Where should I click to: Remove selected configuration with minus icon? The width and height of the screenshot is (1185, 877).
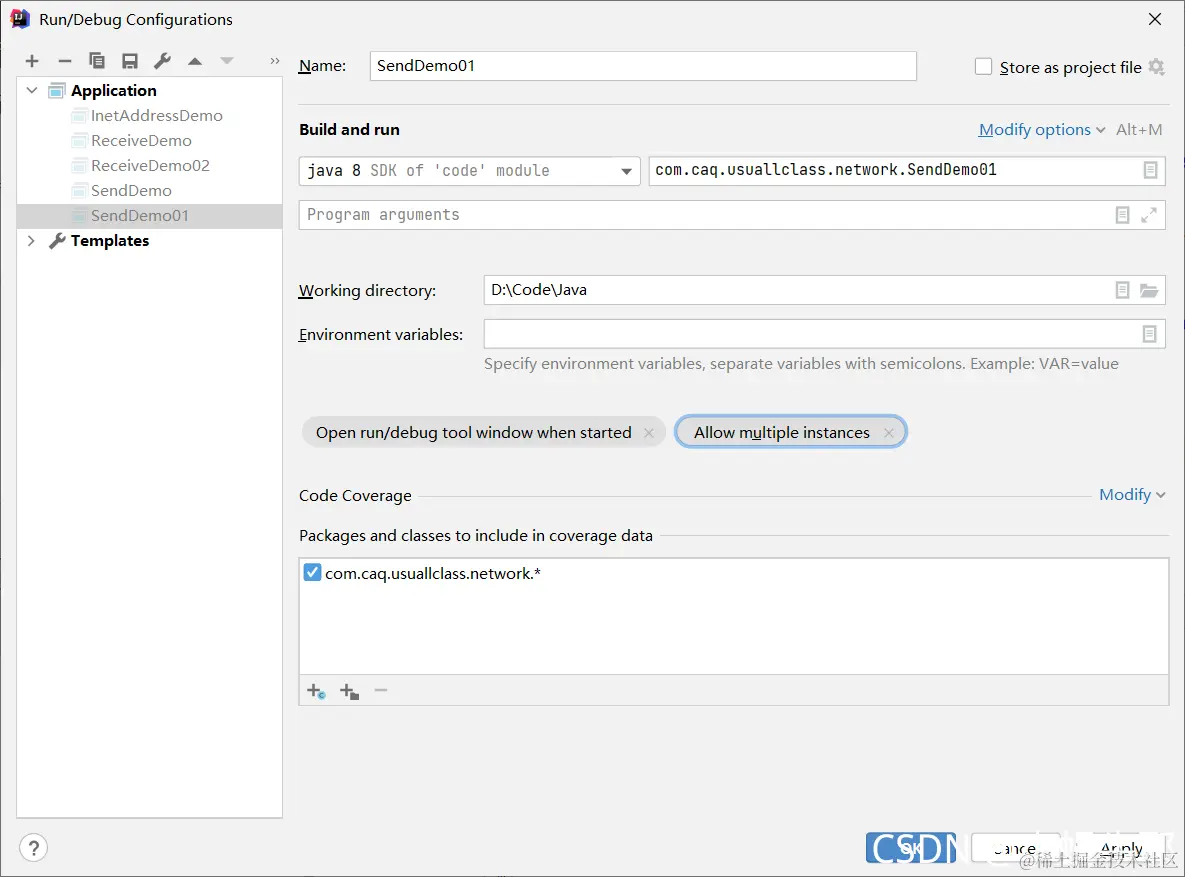coord(65,61)
